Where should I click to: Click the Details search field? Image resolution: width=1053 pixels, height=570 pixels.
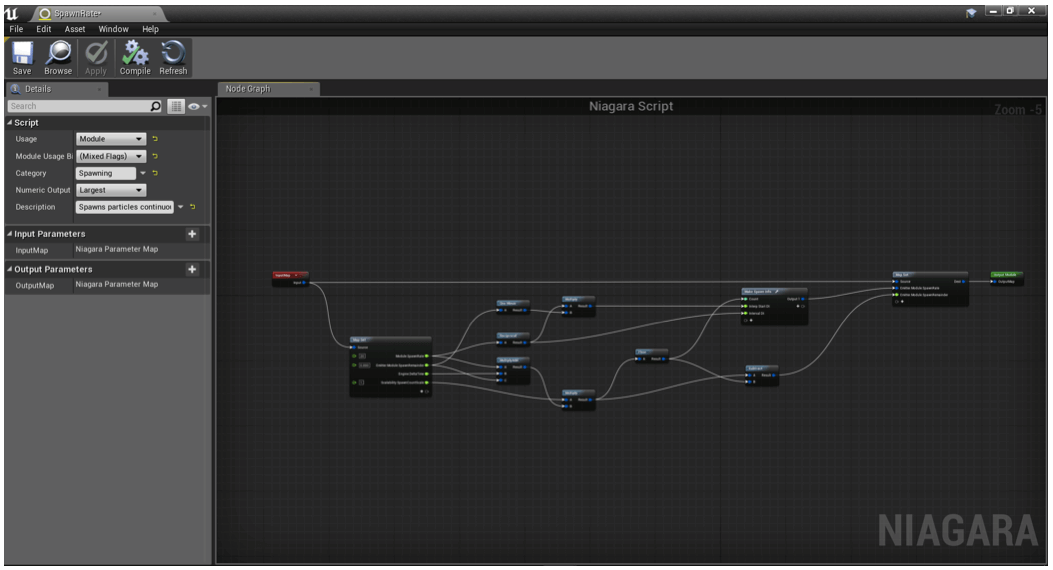tap(75, 106)
